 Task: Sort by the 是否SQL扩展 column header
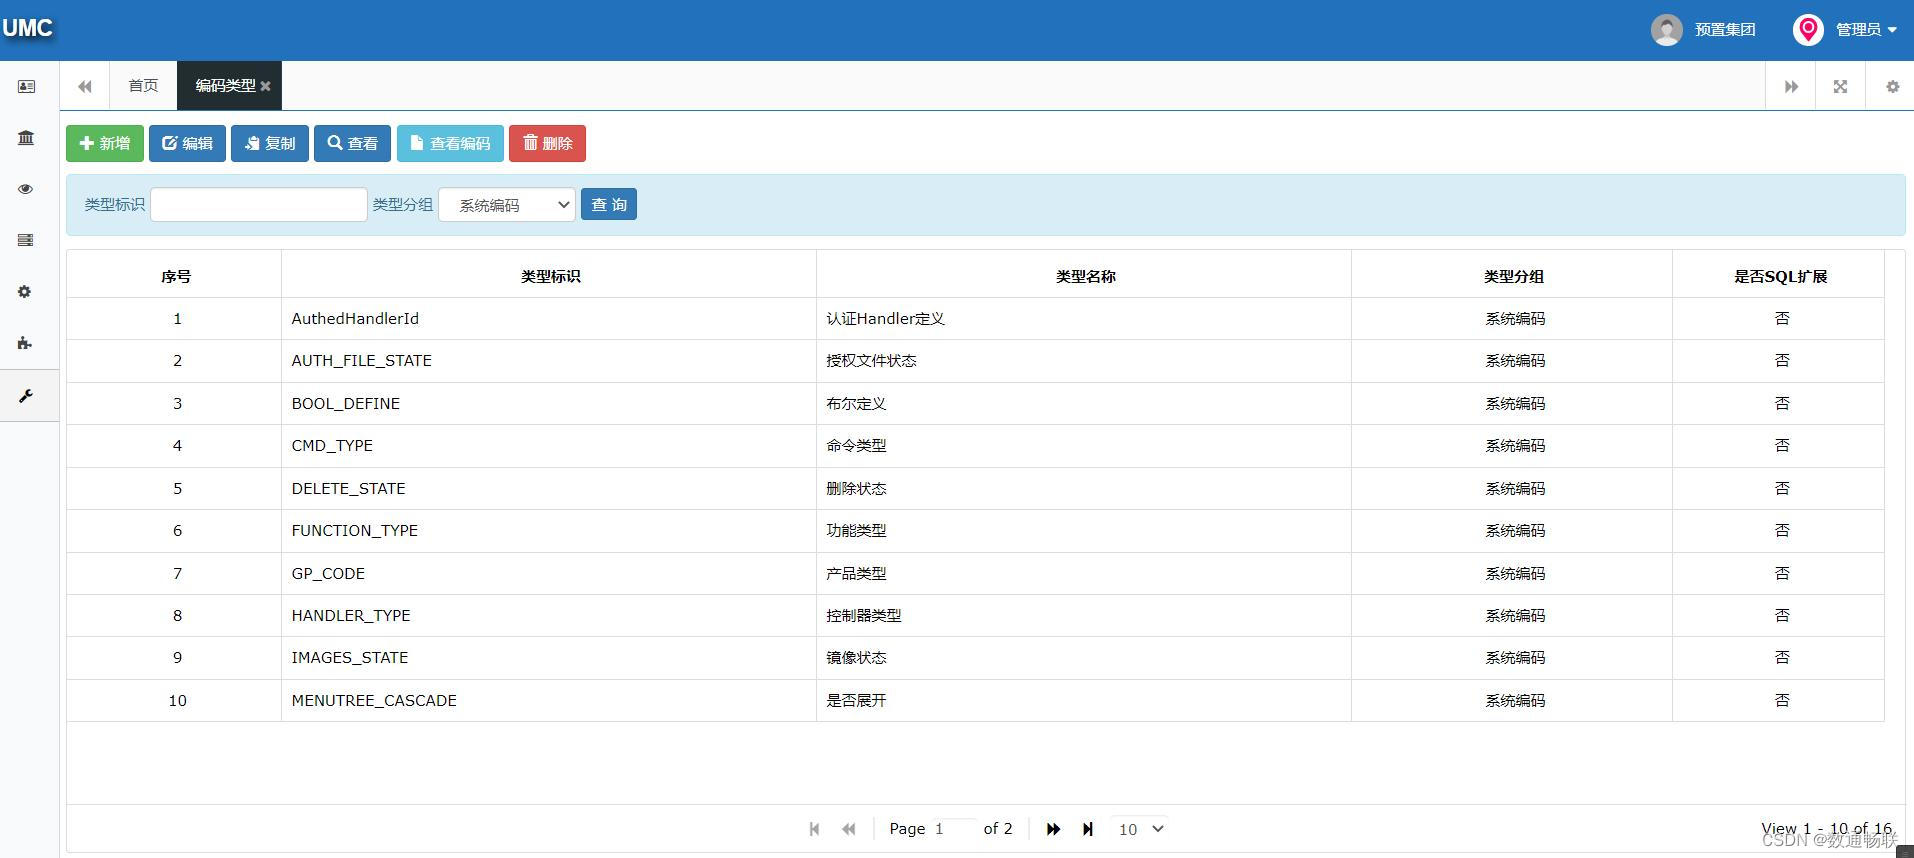point(1780,276)
